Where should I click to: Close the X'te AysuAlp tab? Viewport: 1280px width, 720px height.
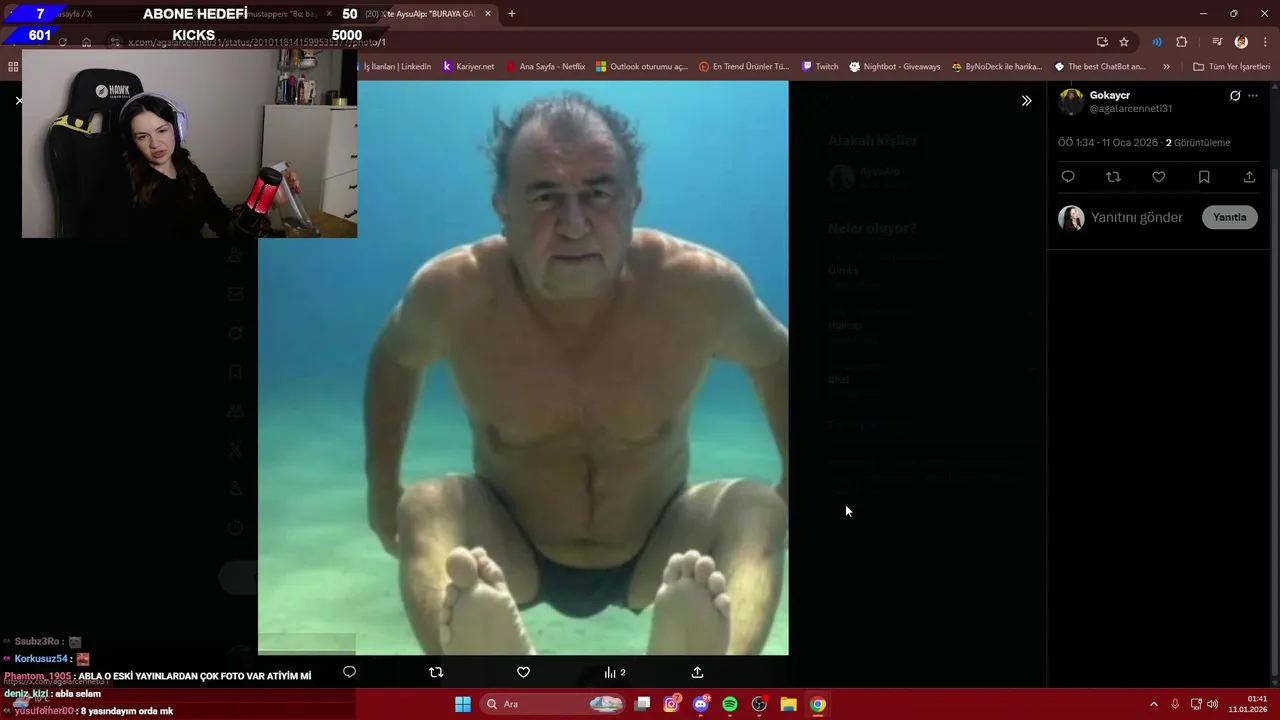[x=488, y=14]
